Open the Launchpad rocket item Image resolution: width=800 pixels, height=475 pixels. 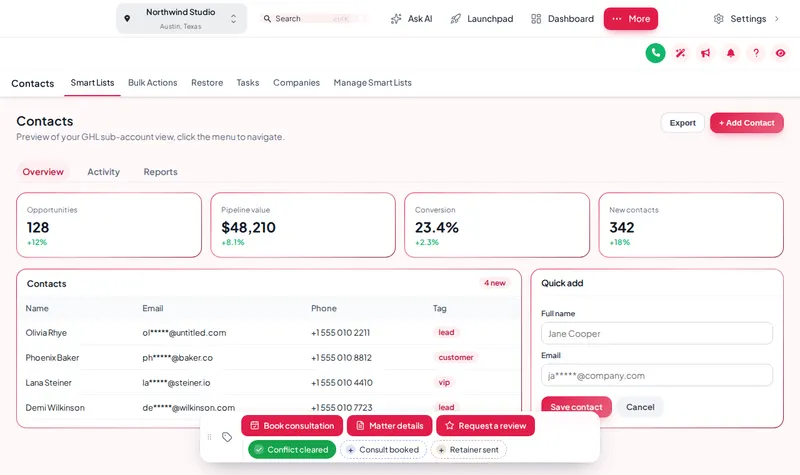point(482,19)
